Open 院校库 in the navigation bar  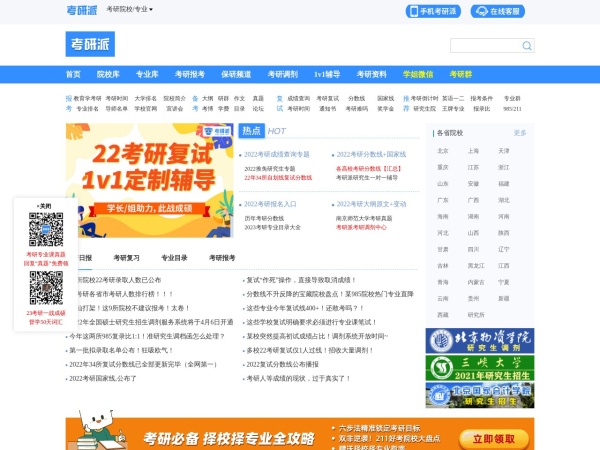coord(108,74)
